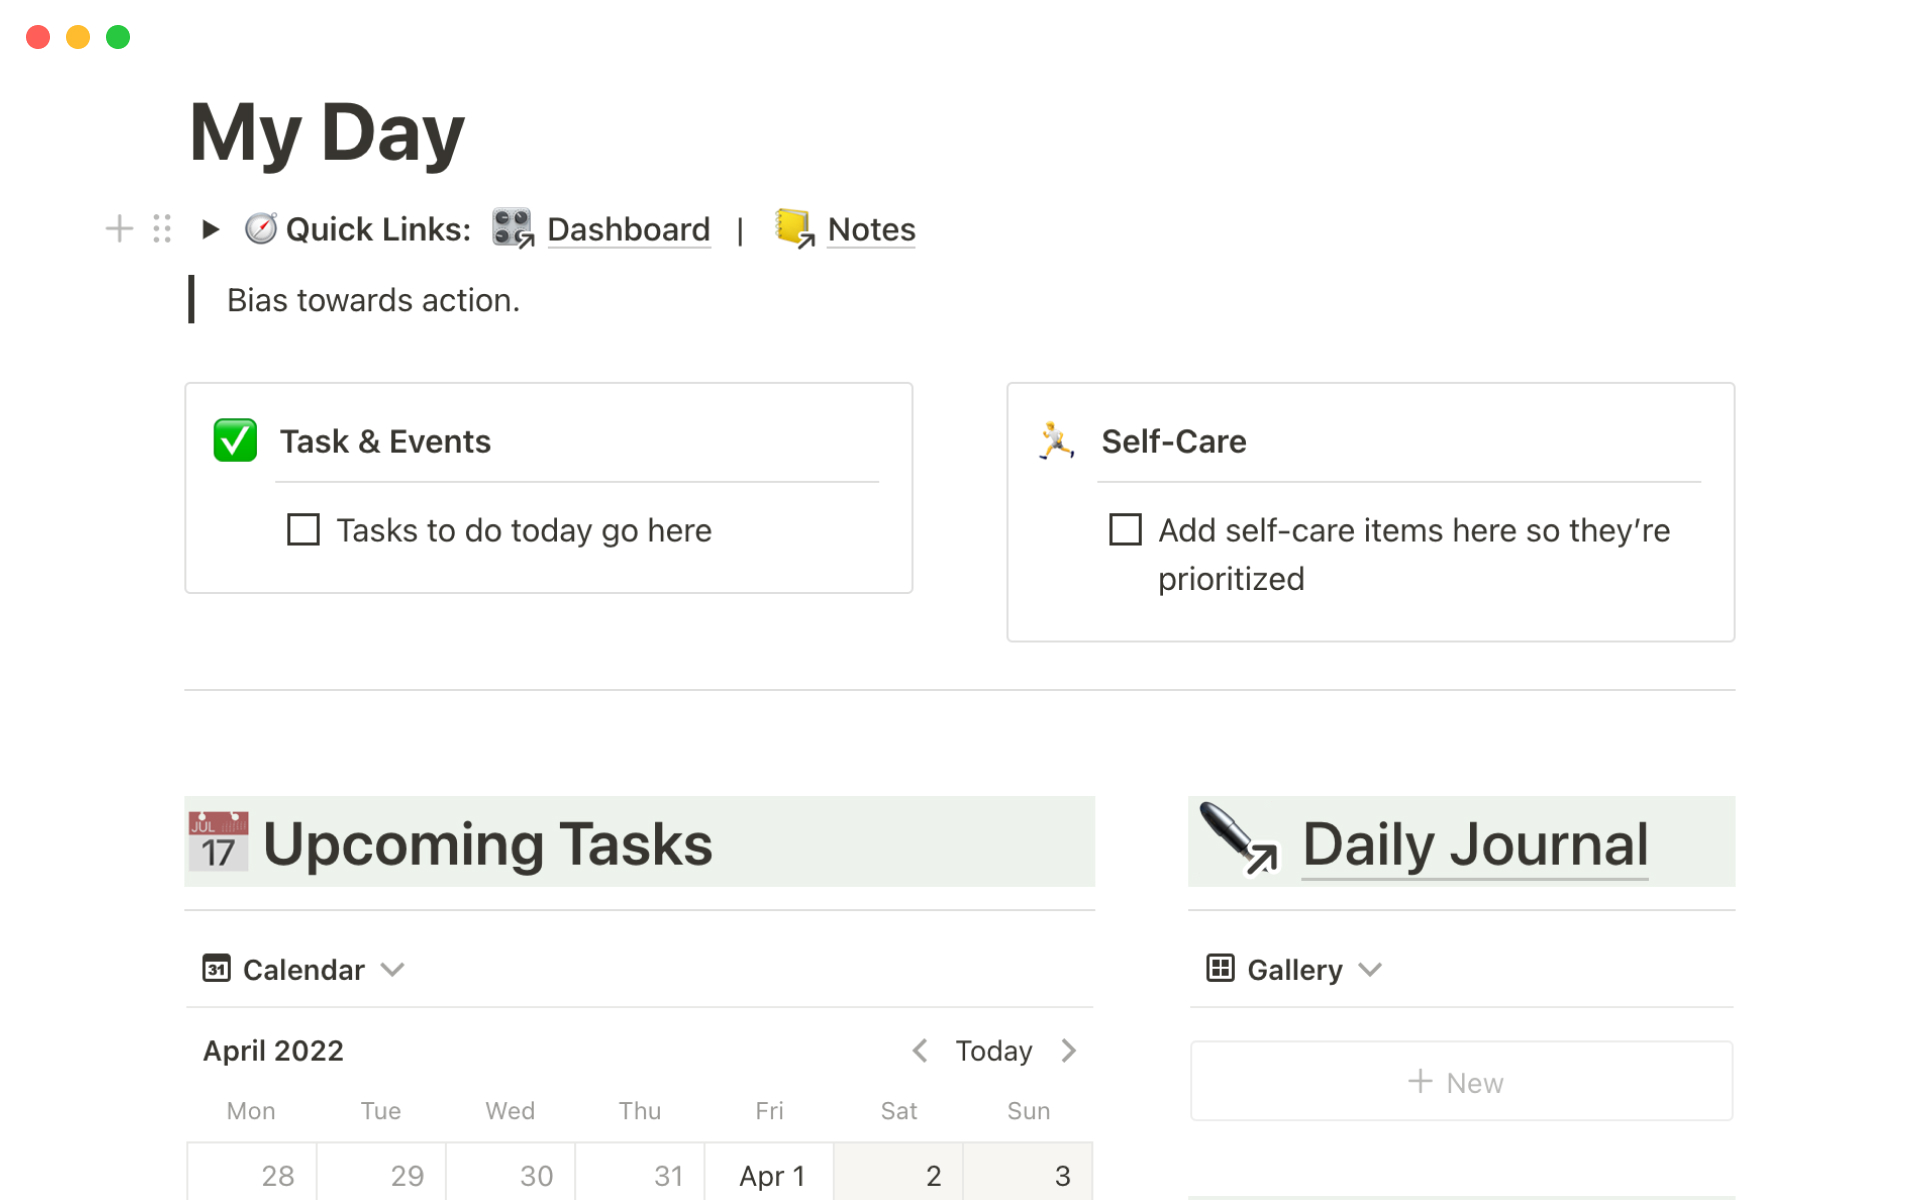Expand the Quick Links toggle triangle
Screen dimensions: 1920x1200
pyautogui.click(x=210, y=229)
